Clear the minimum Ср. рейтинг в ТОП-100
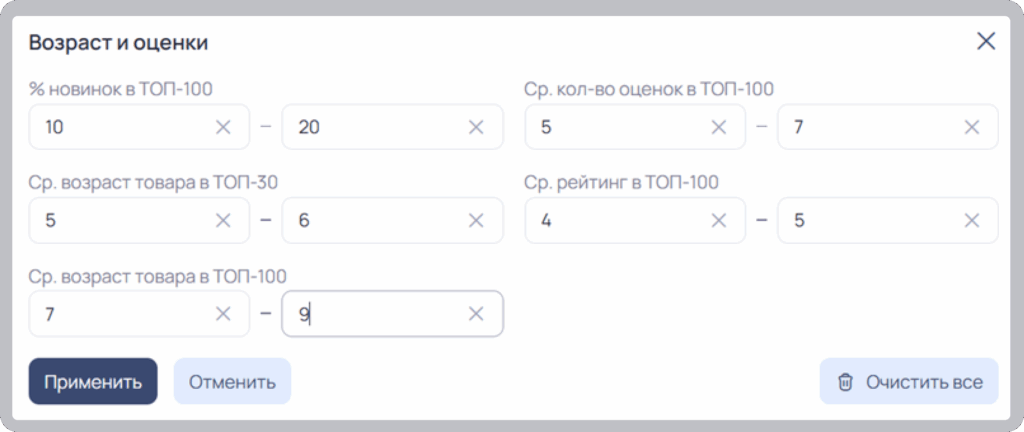Viewport: 1024px width, 432px height. 718,221
